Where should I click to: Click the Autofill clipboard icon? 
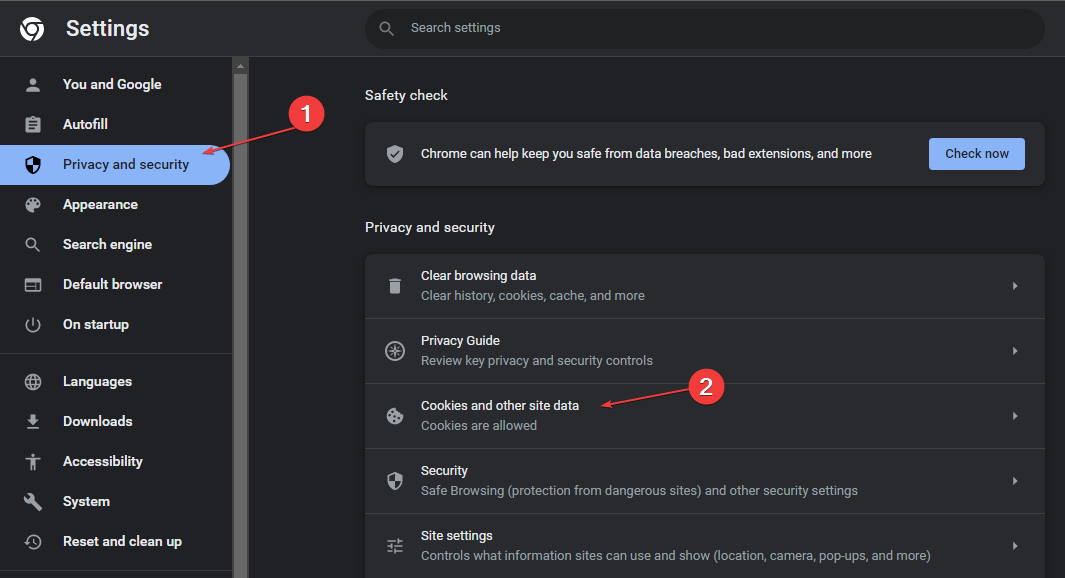33,125
